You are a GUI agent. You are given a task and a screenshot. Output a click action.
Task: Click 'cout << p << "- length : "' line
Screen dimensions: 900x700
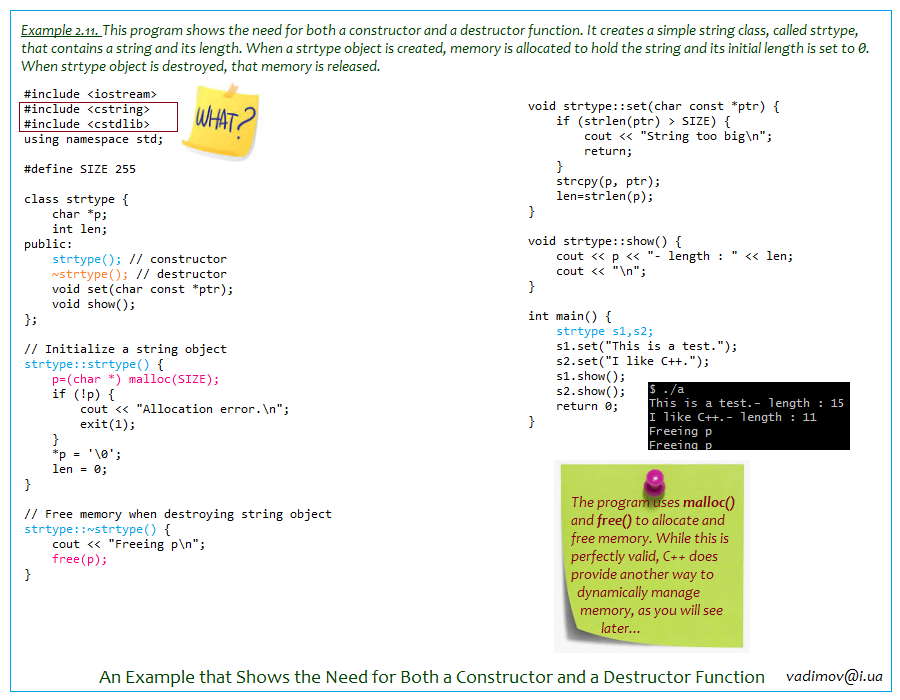click(x=675, y=256)
